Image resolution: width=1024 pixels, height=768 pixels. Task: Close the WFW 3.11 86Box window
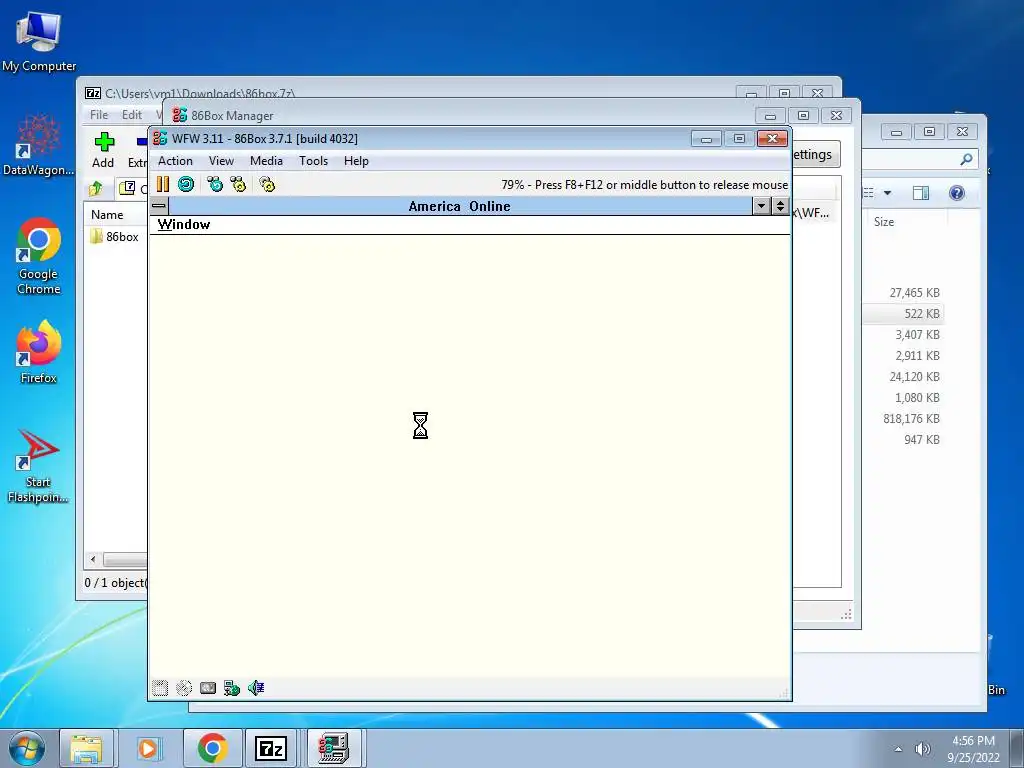coord(773,138)
